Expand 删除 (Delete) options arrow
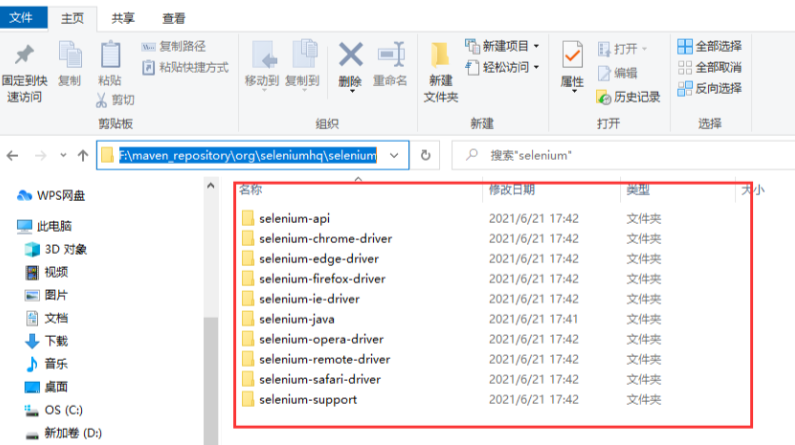The image size is (795, 445). tap(351, 91)
